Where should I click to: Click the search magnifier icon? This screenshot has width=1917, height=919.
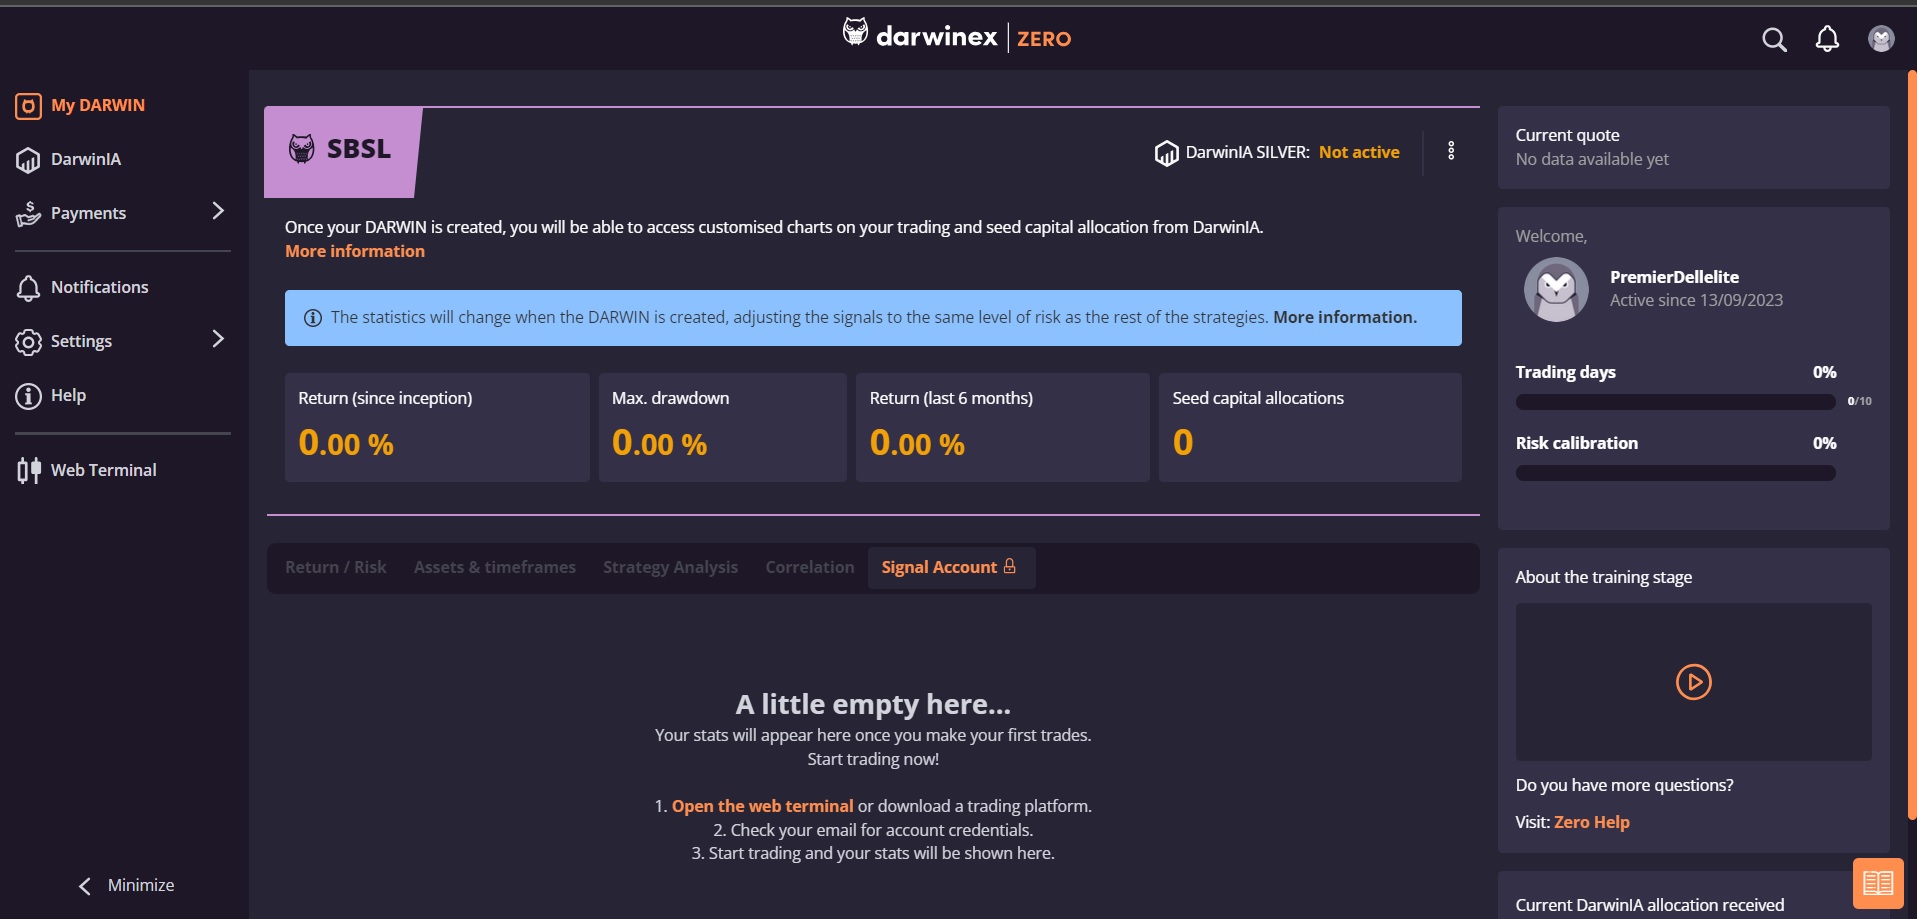(1774, 40)
